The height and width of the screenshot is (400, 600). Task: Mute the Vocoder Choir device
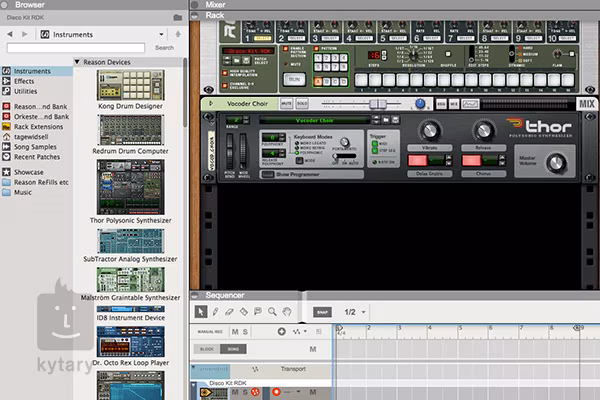coord(286,103)
